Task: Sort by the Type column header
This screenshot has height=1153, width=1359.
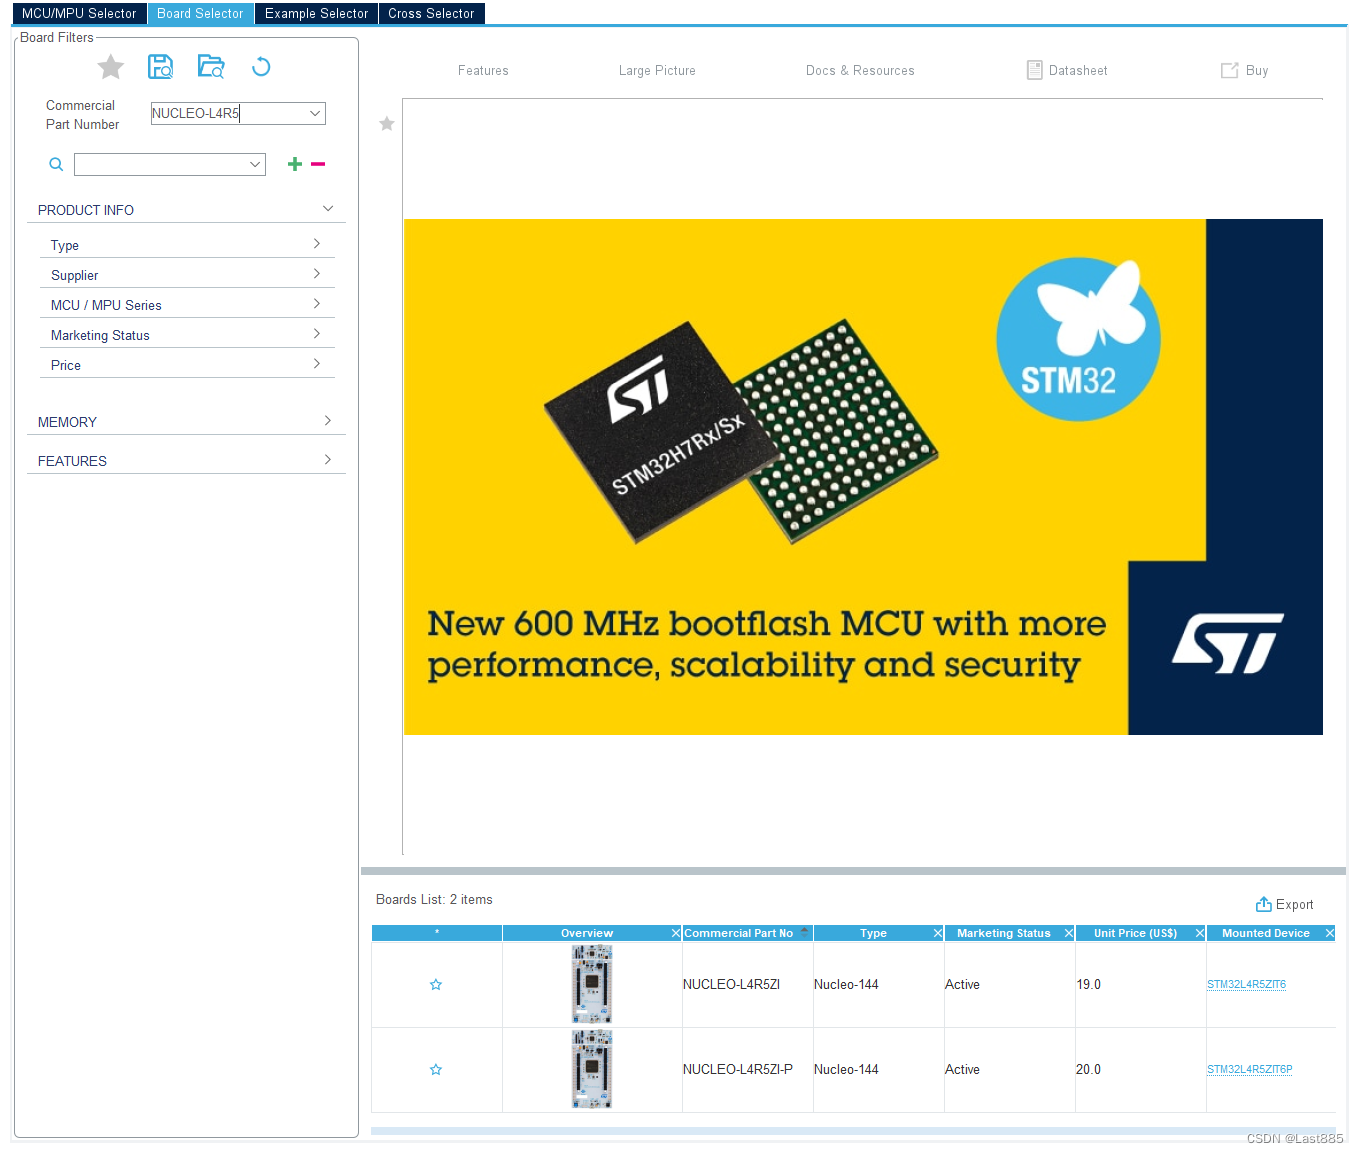Action: (x=873, y=933)
